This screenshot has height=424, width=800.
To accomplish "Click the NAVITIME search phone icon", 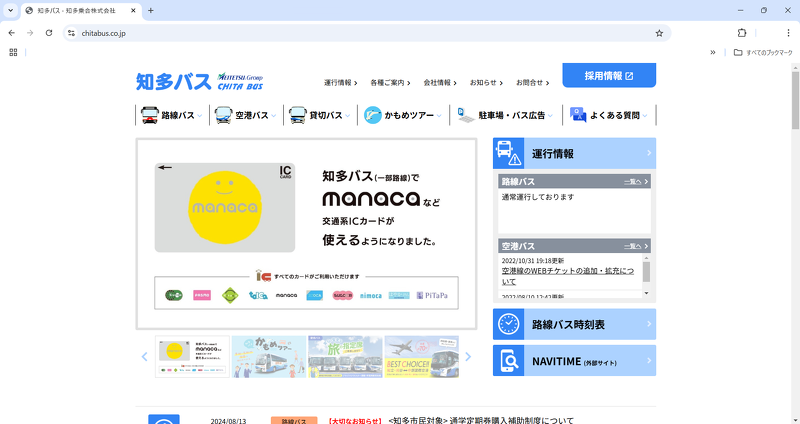I will coord(509,361).
